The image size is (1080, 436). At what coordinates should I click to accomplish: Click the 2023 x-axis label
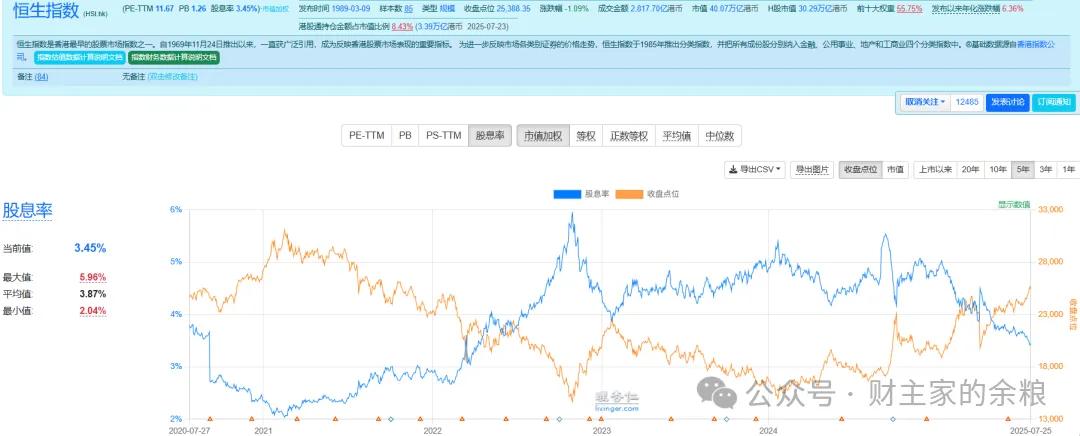pyautogui.click(x=601, y=430)
